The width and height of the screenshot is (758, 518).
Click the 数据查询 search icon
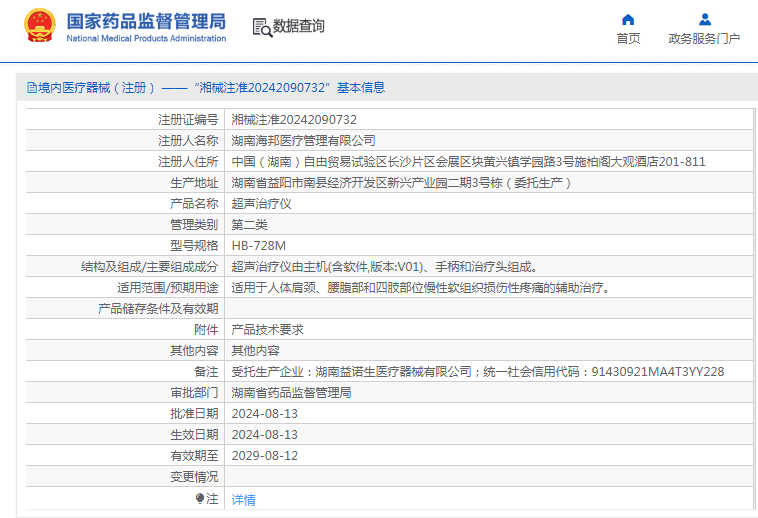[x=262, y=27]
